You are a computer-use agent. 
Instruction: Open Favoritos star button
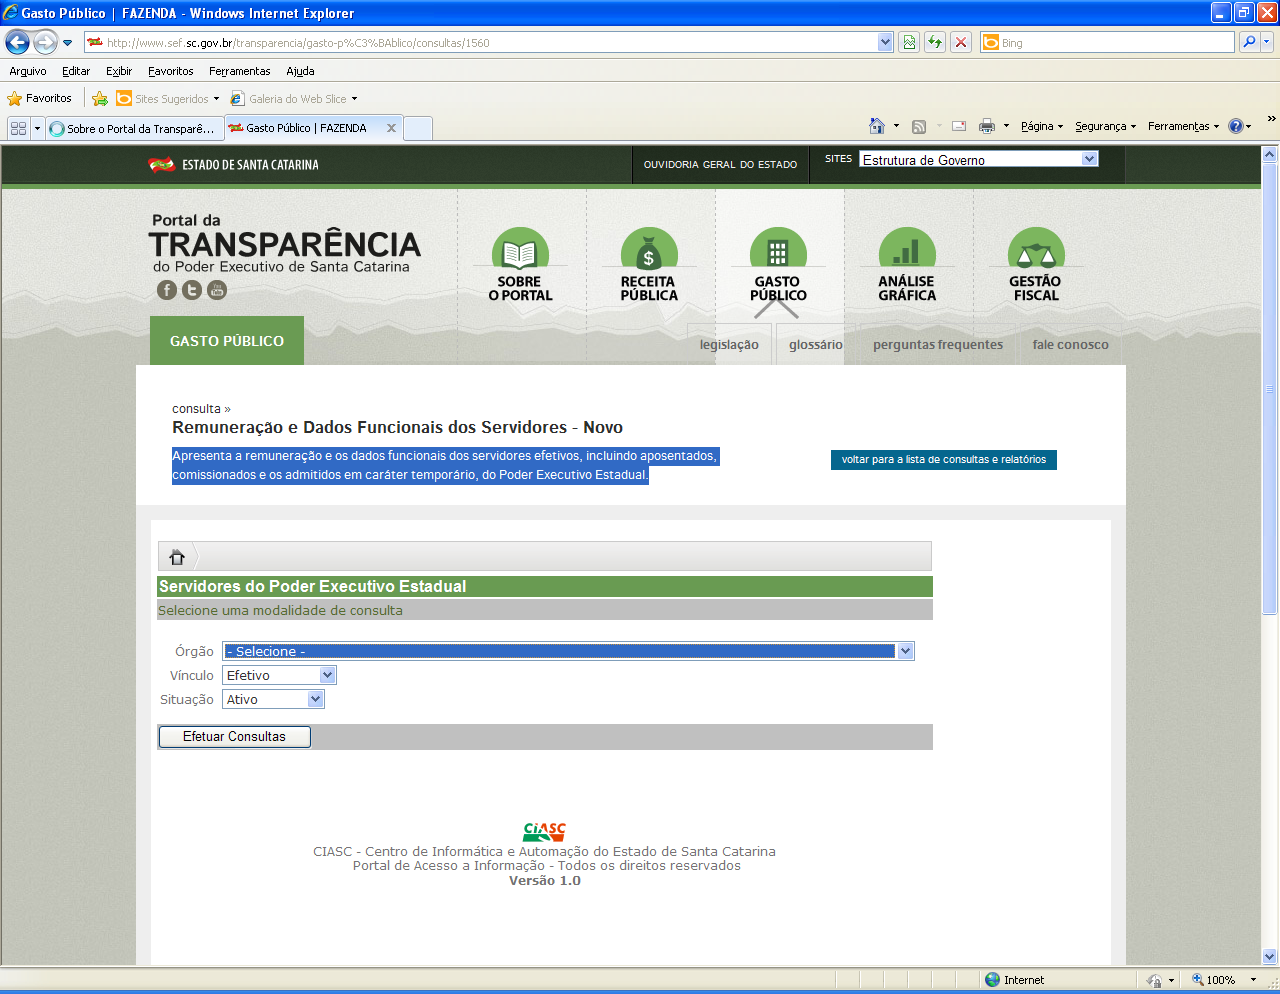pos(40,98)
